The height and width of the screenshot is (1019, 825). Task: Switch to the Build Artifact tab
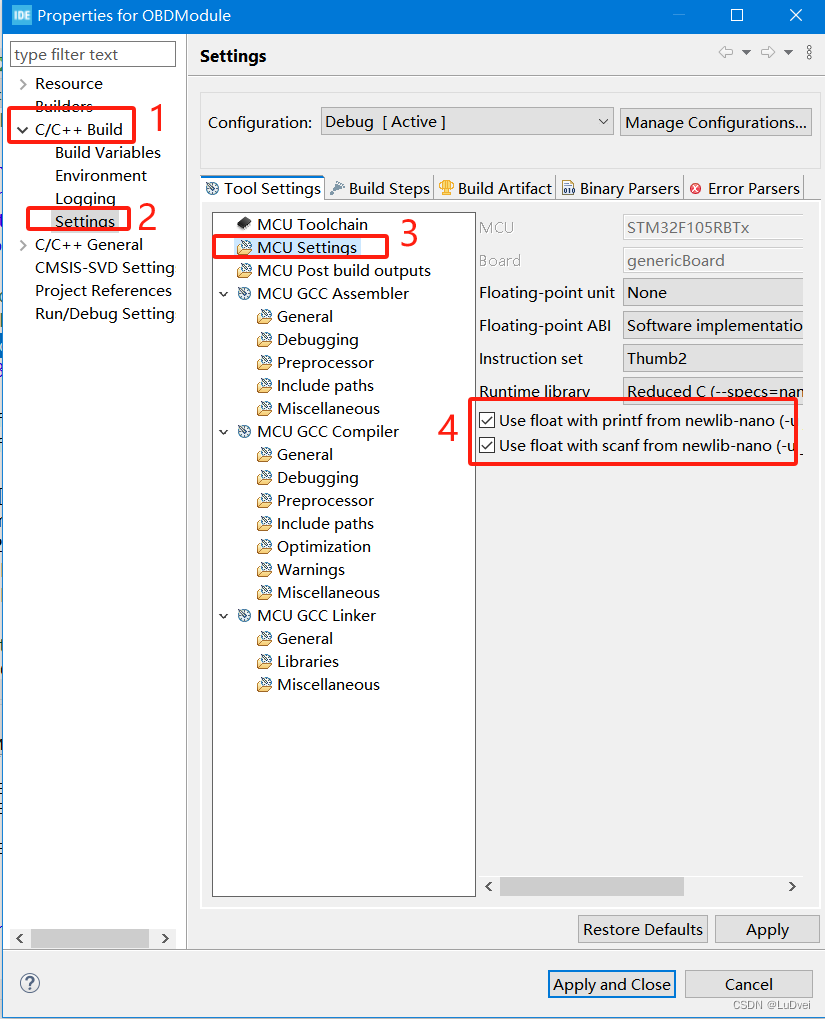(495, 188)
